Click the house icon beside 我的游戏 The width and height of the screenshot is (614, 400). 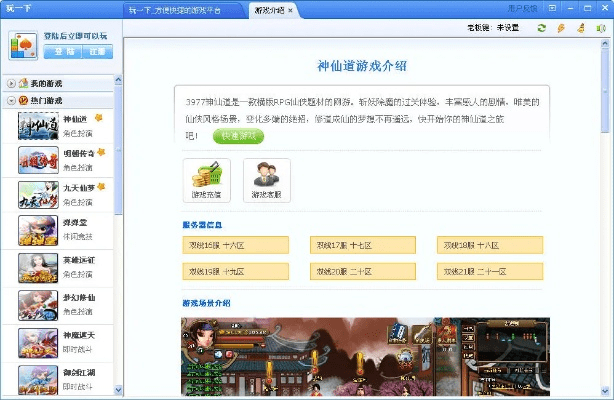pyautogui.click(x=23, y=83)
